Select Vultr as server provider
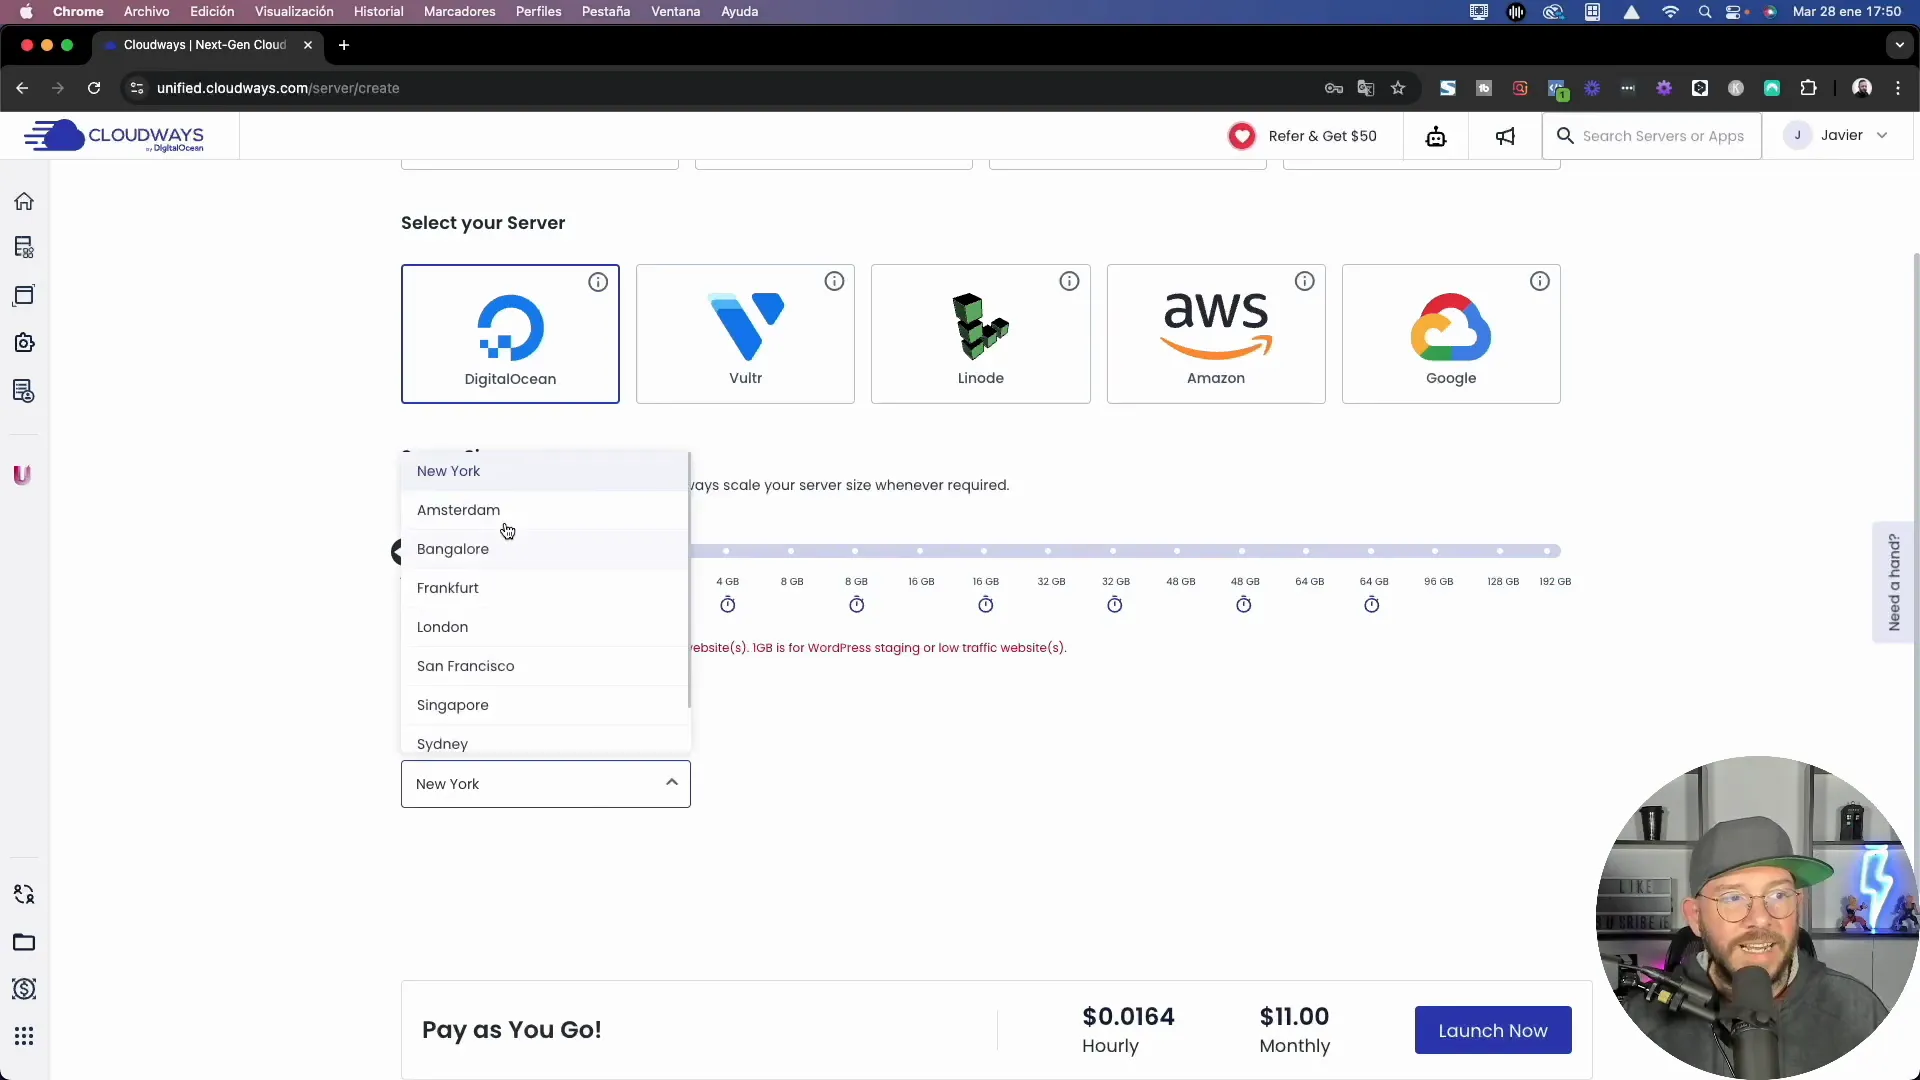The image size is (1920, 1080). pyautogui.click(x=745, y=334)
